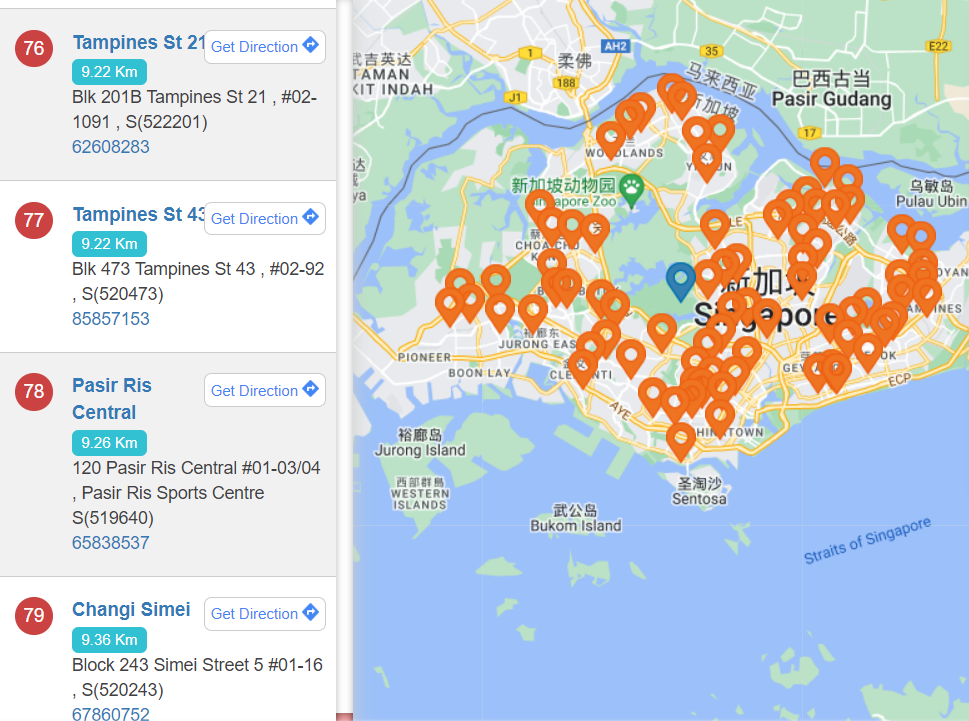
Task: Select the red number 76 marker
Action: pyautogui.click(x=34, y=48)
